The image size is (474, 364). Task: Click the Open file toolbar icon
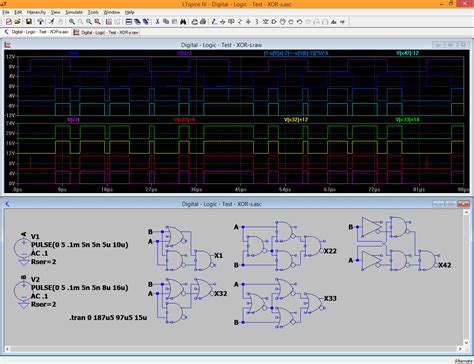click(x=17, y=22)
